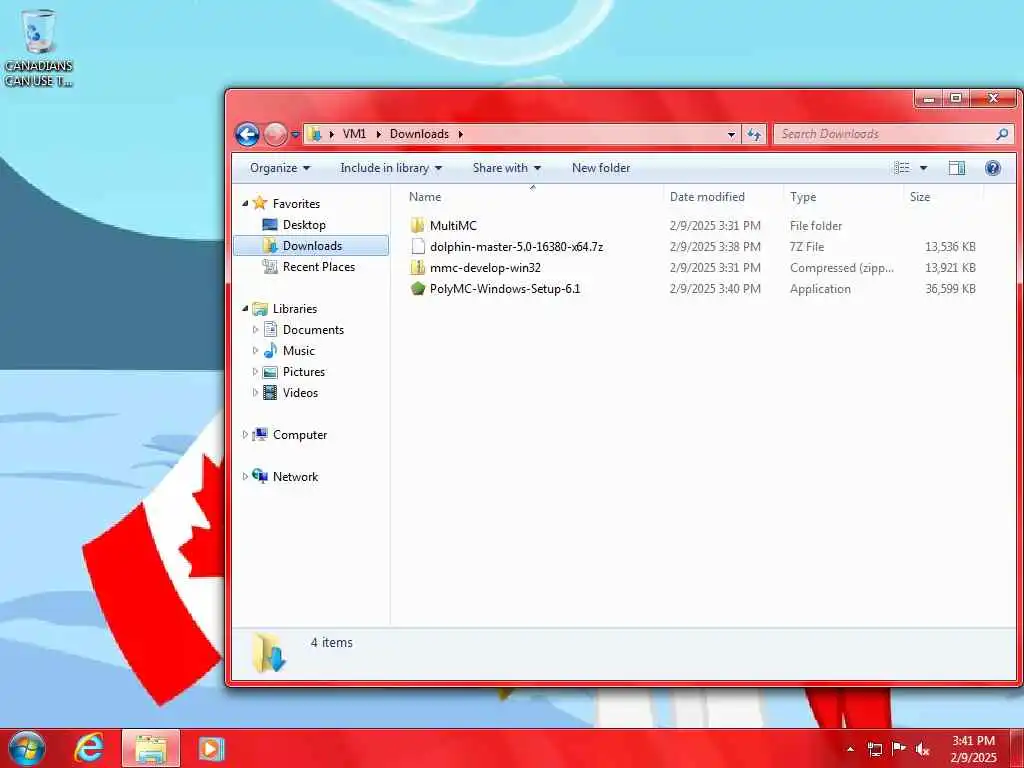Click the Pictures library icon

(x=270, y=372)
